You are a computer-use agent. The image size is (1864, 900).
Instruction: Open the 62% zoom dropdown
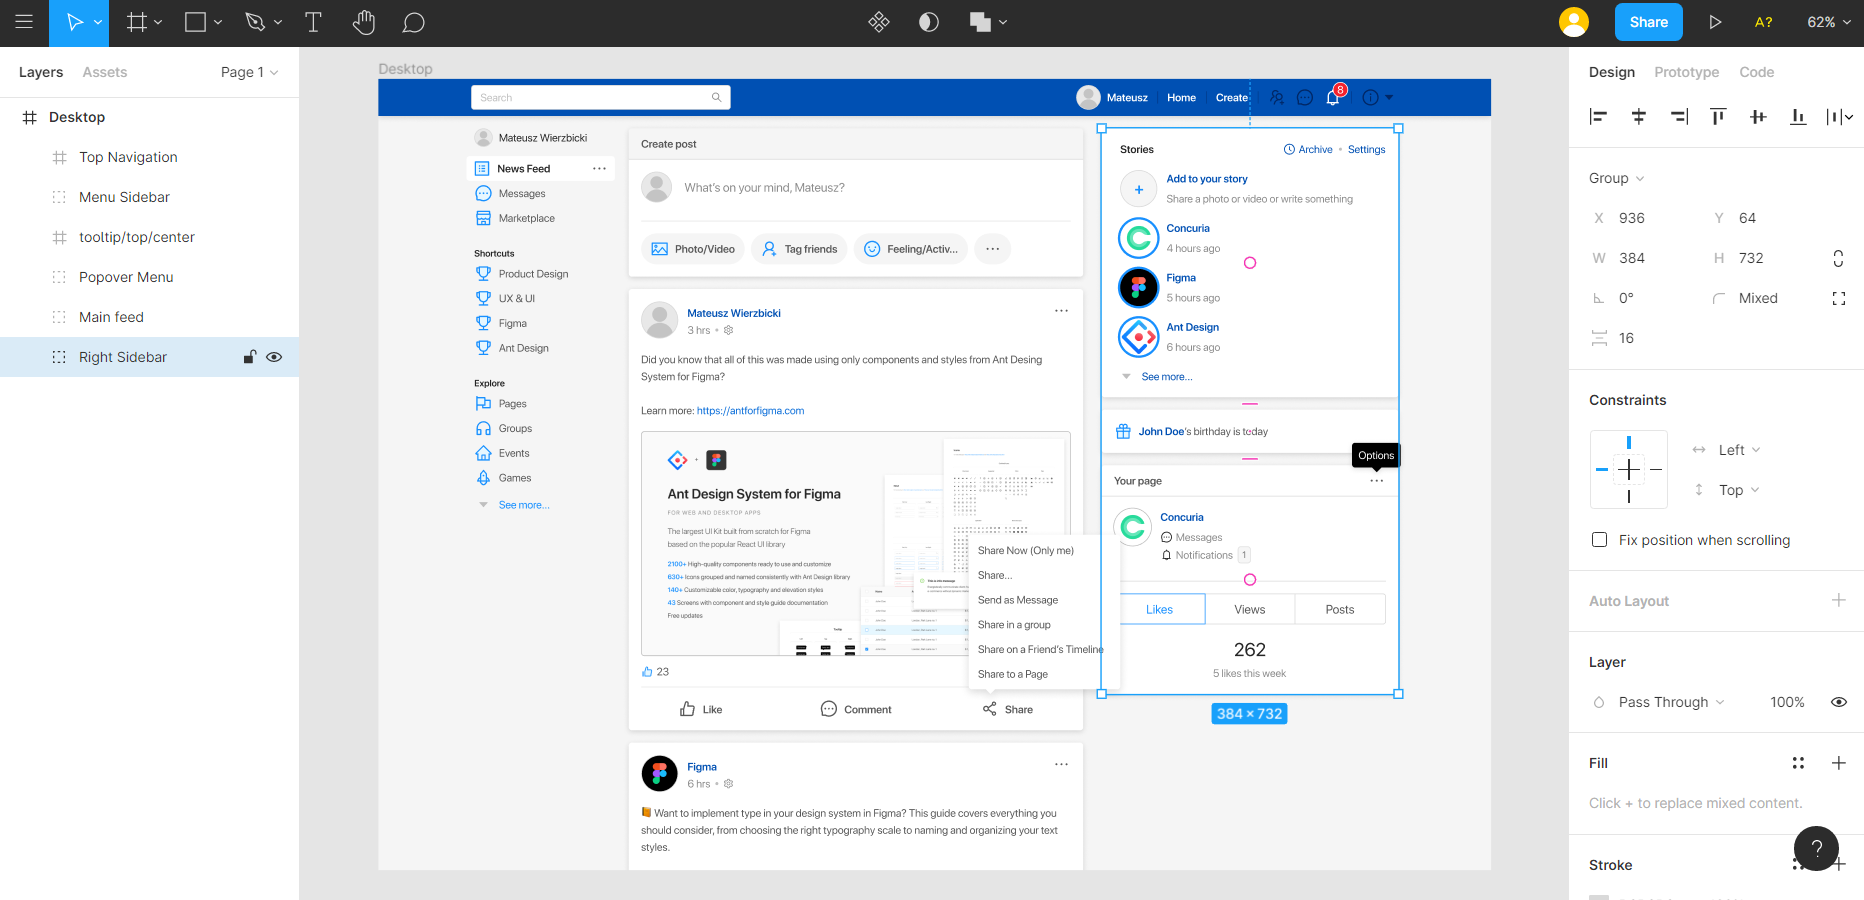click(1829, 22)
